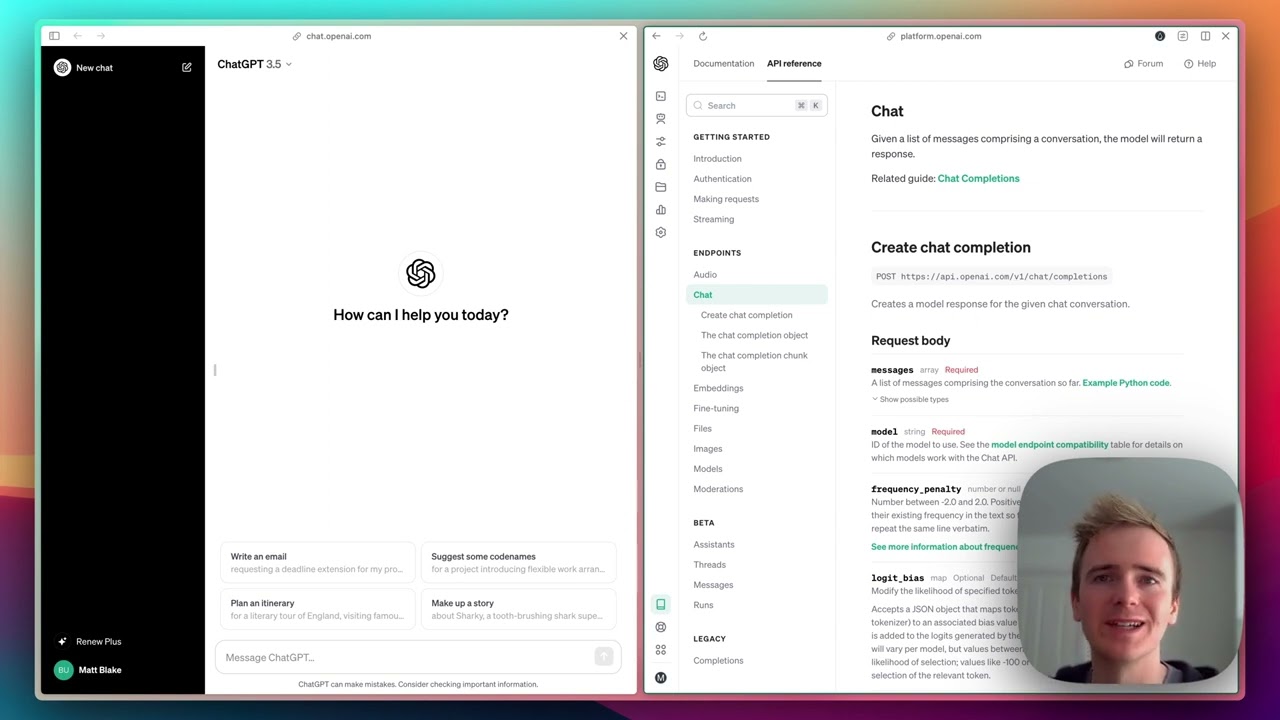Open the Usage bar chart icon
Screen dimensions: 1280x720
[x=660, y=209]
